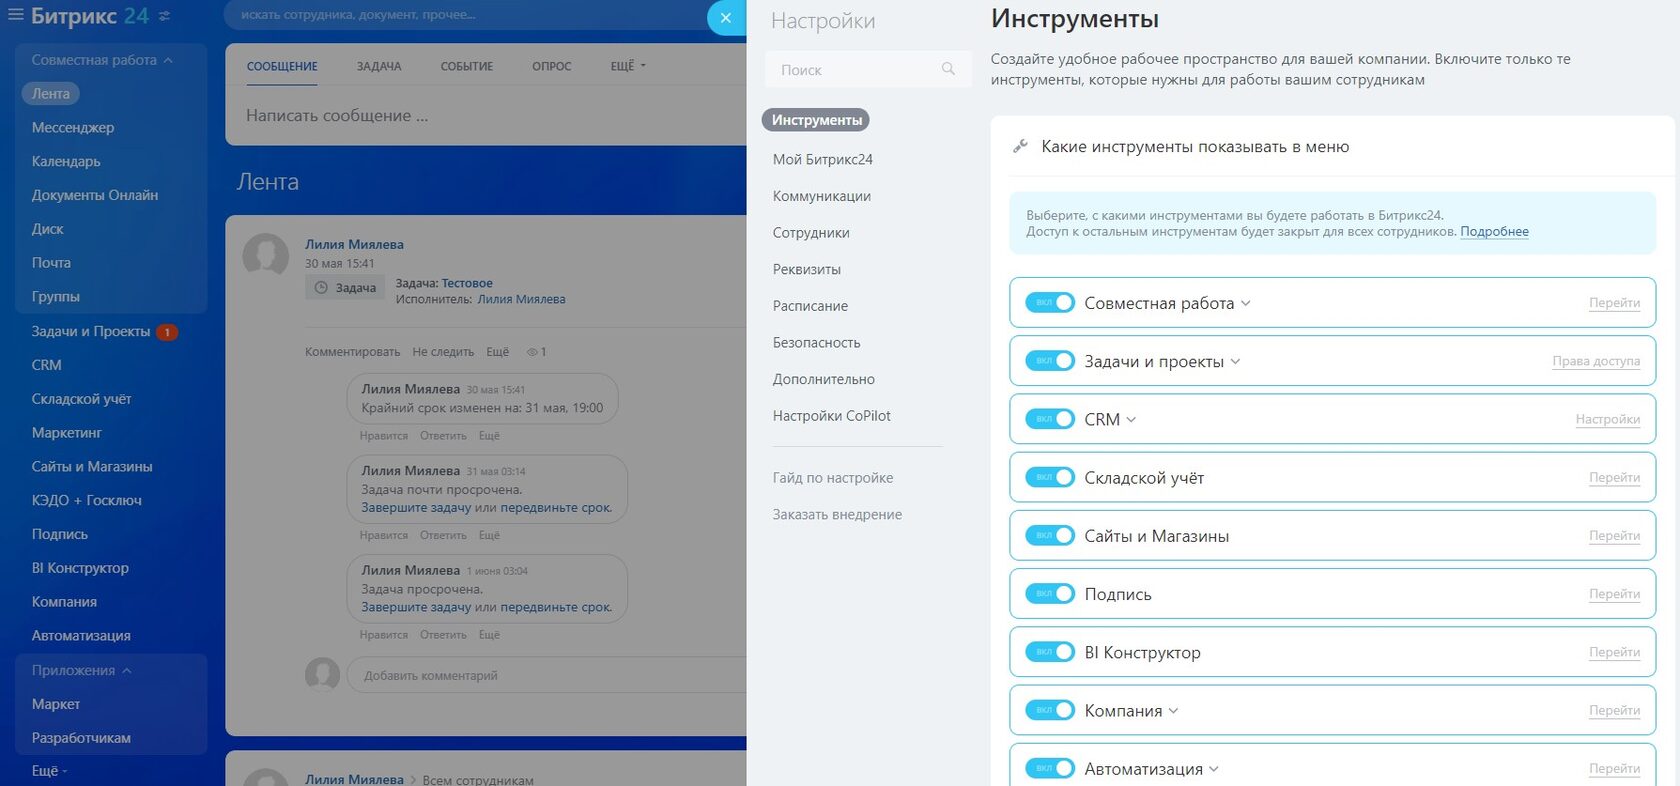Viewport: 1680px width, 786px height.
Task: Click the eye views counter icon
Action: tap(532, 352)
